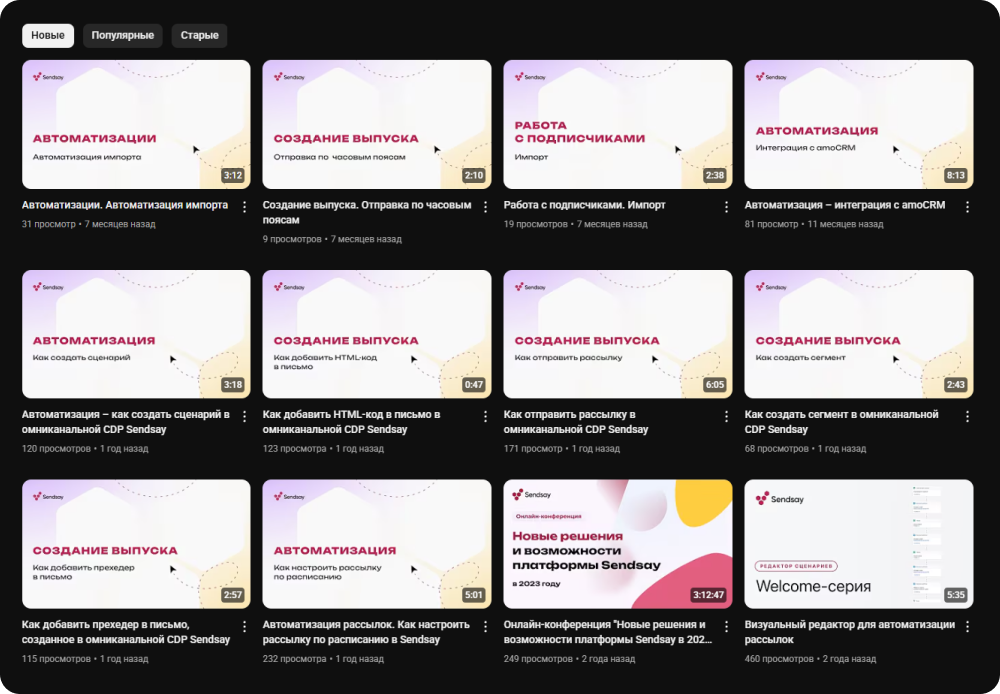Viewport: 1000px width, 694px height.
Task: Click the Онлайн-конференция Новые решения thumbnail
Action: coord(618,544)
